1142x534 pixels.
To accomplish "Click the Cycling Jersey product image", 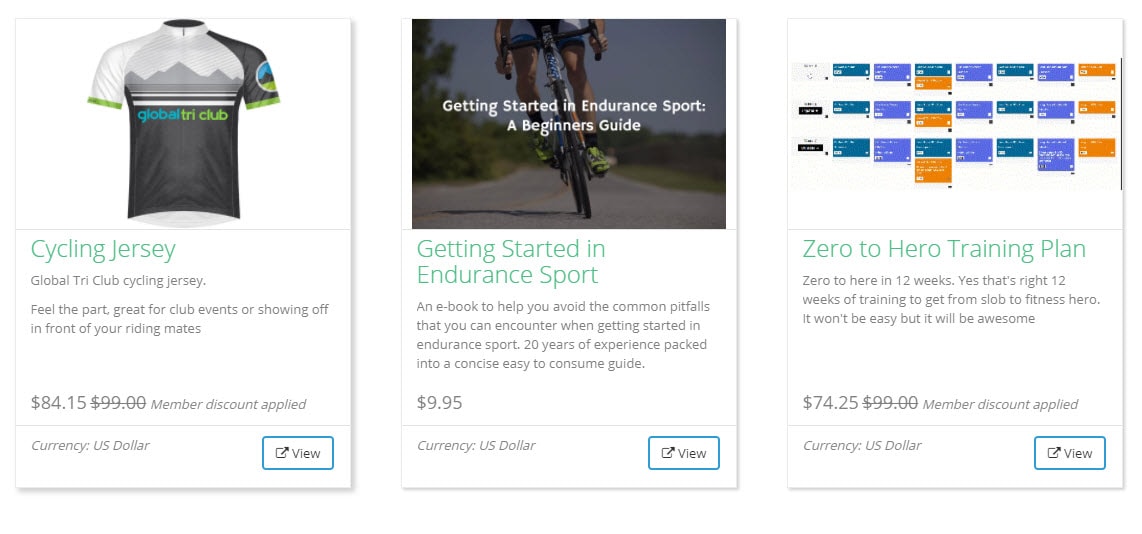I will [x=183, y=124].
